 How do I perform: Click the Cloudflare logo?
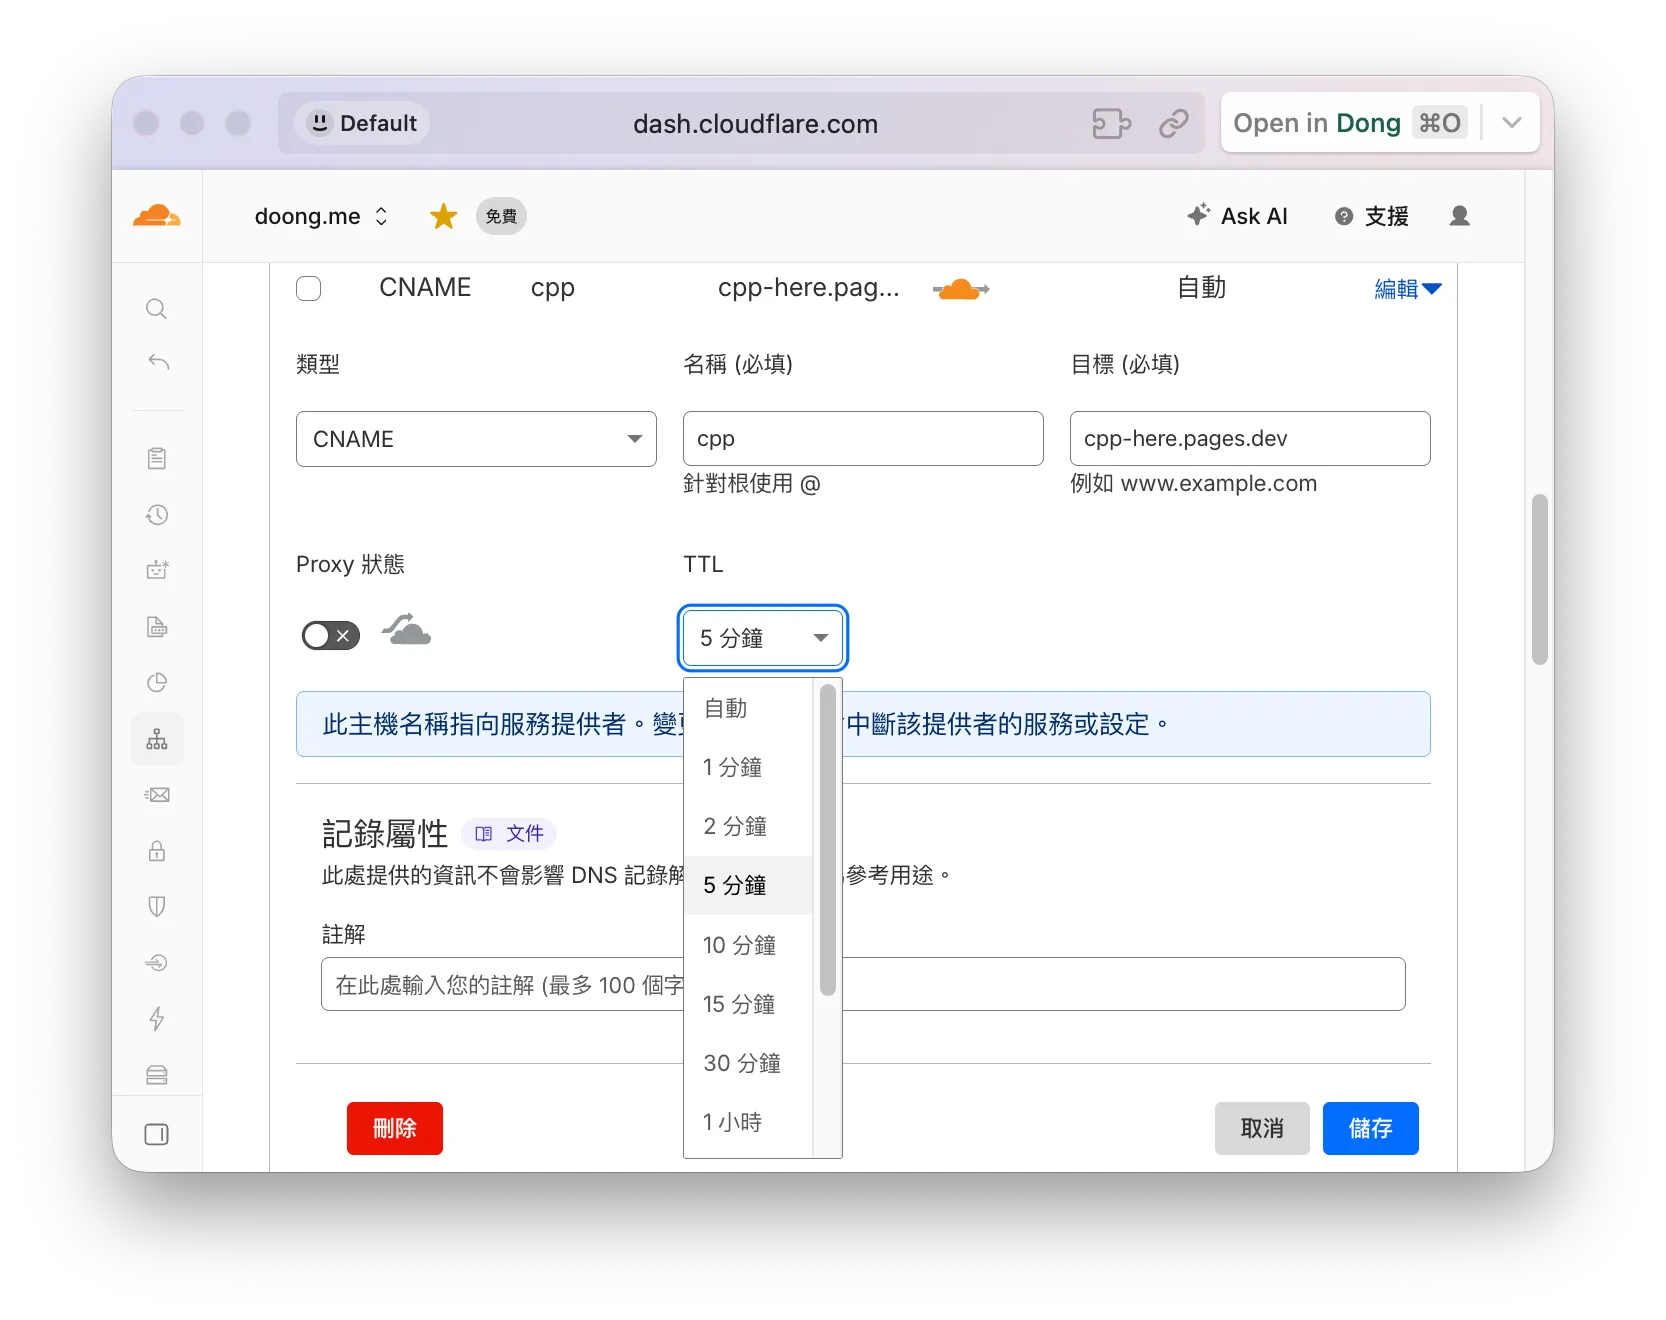pyautogui.click(x=157, y=215)
